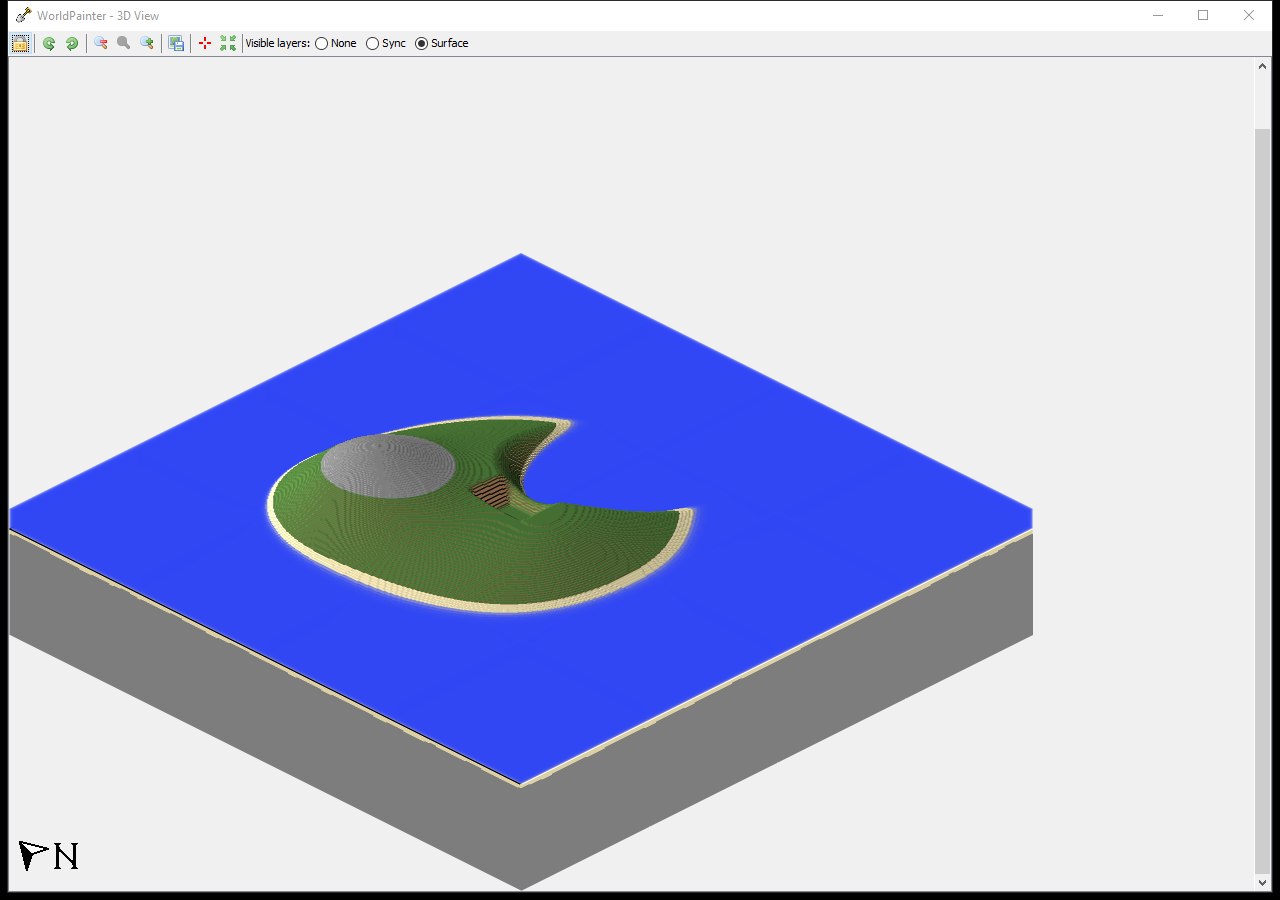Click the vertical scrollbar thumb
The width and height of the screenshot is (1280, 900).
tap(1262, 501)
